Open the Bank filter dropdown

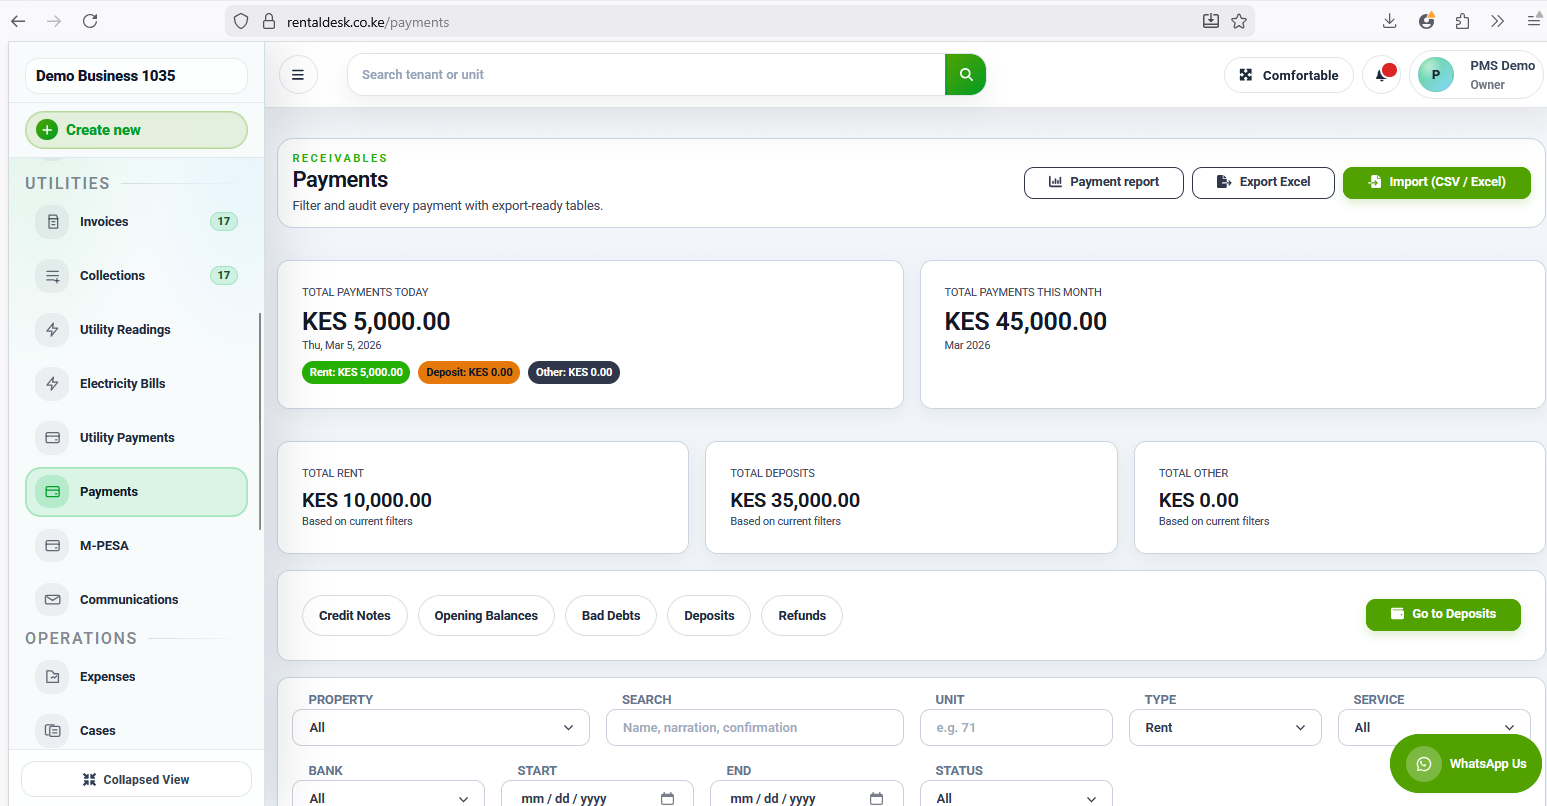click(388, 797)
